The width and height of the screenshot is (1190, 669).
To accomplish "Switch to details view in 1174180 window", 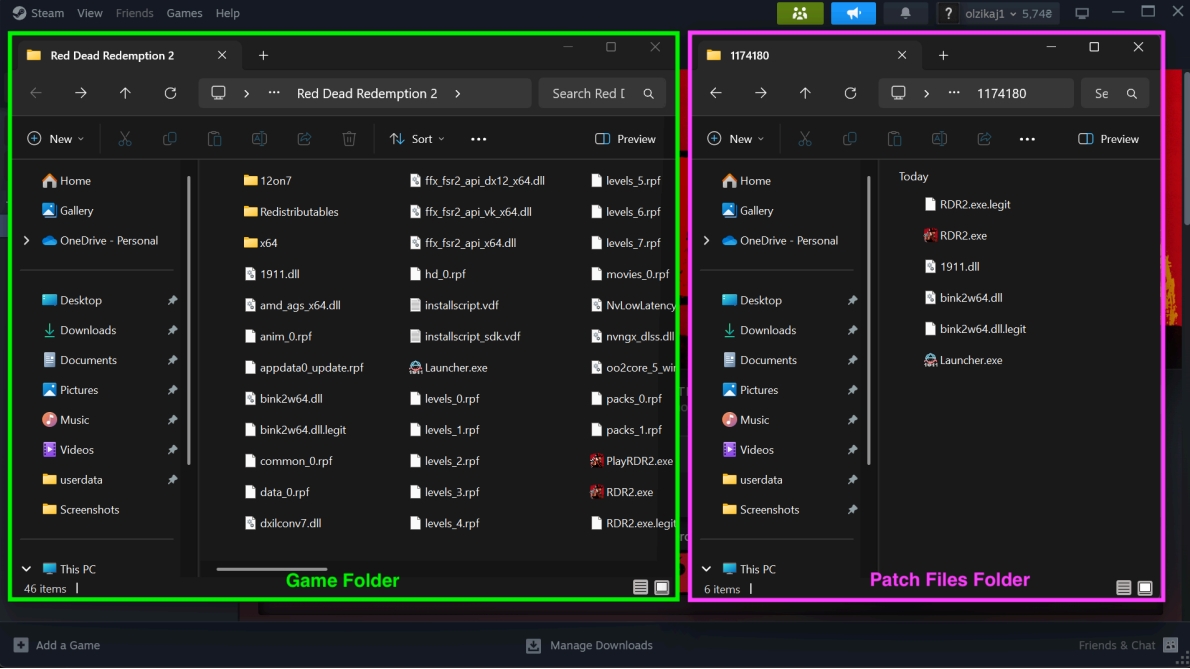I will [1123, 588].
